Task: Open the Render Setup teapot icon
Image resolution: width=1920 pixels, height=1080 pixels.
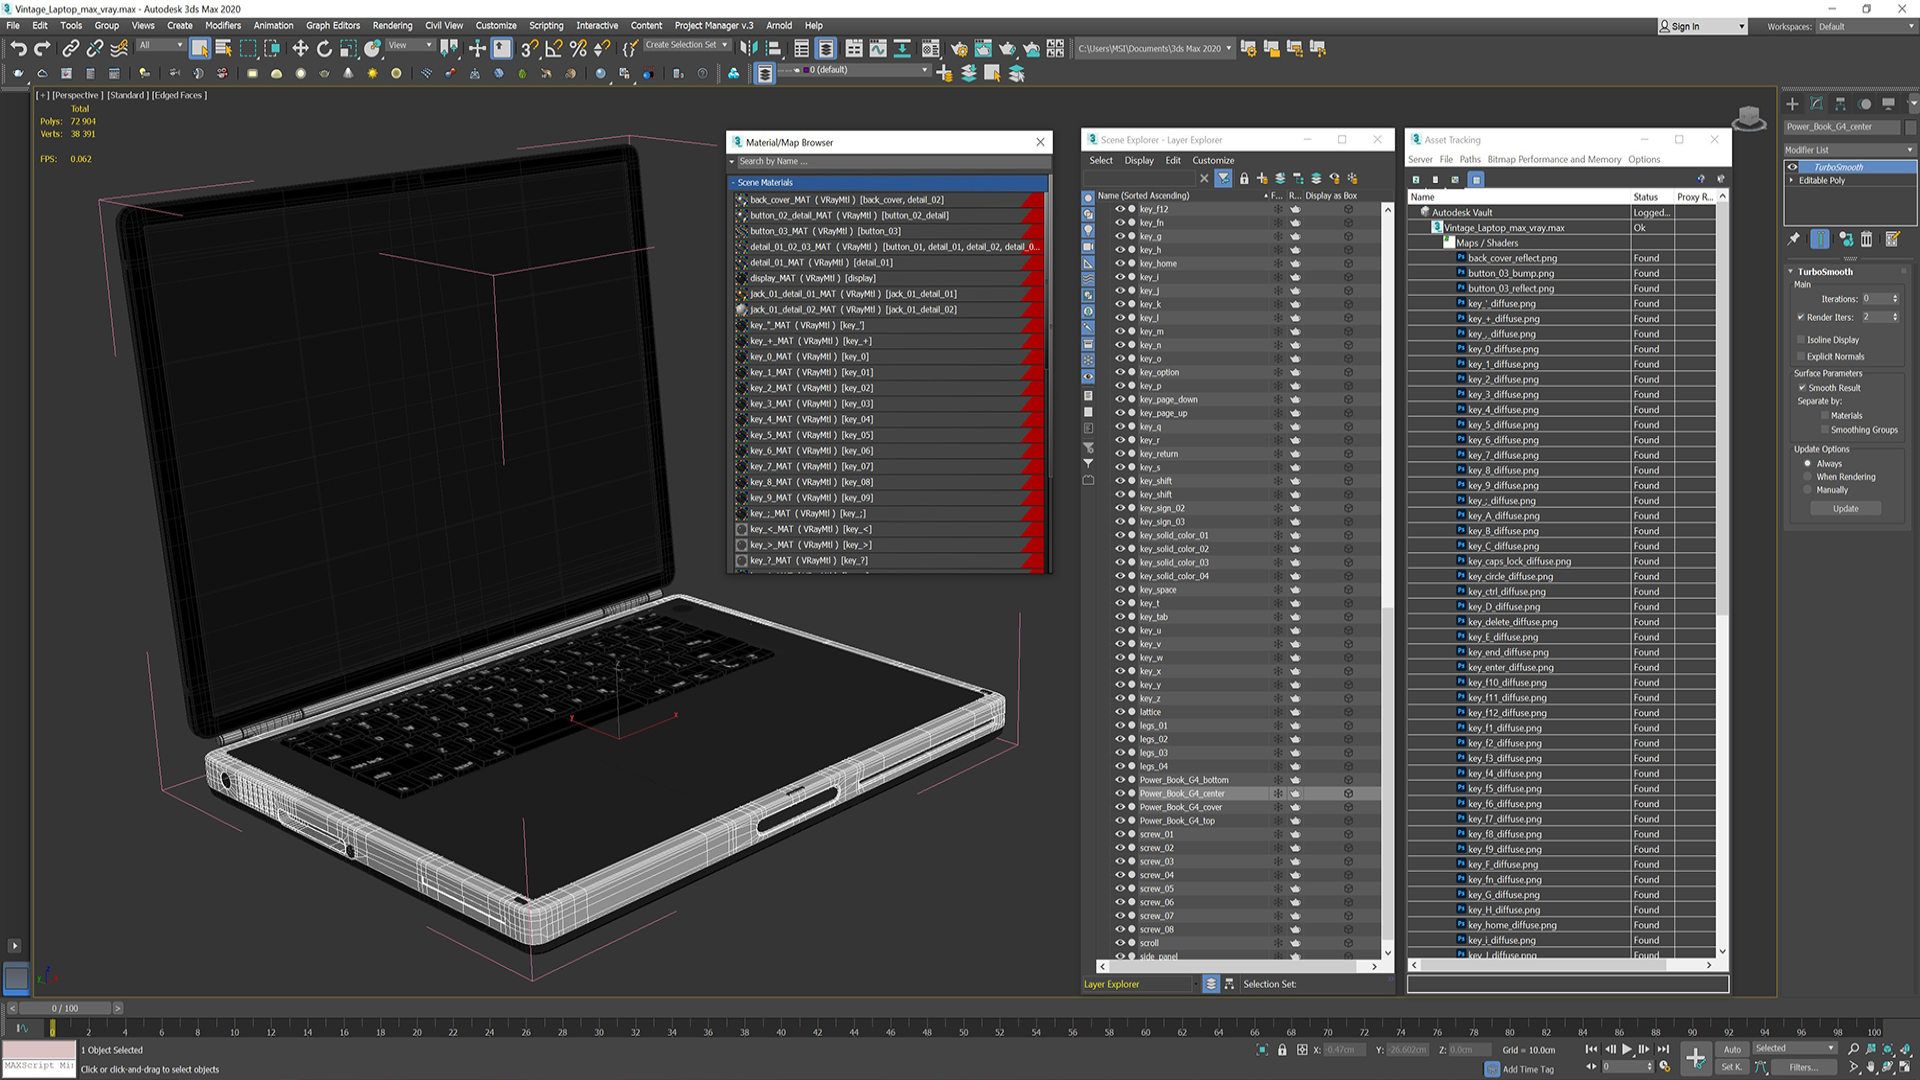Action: (959, 47)
